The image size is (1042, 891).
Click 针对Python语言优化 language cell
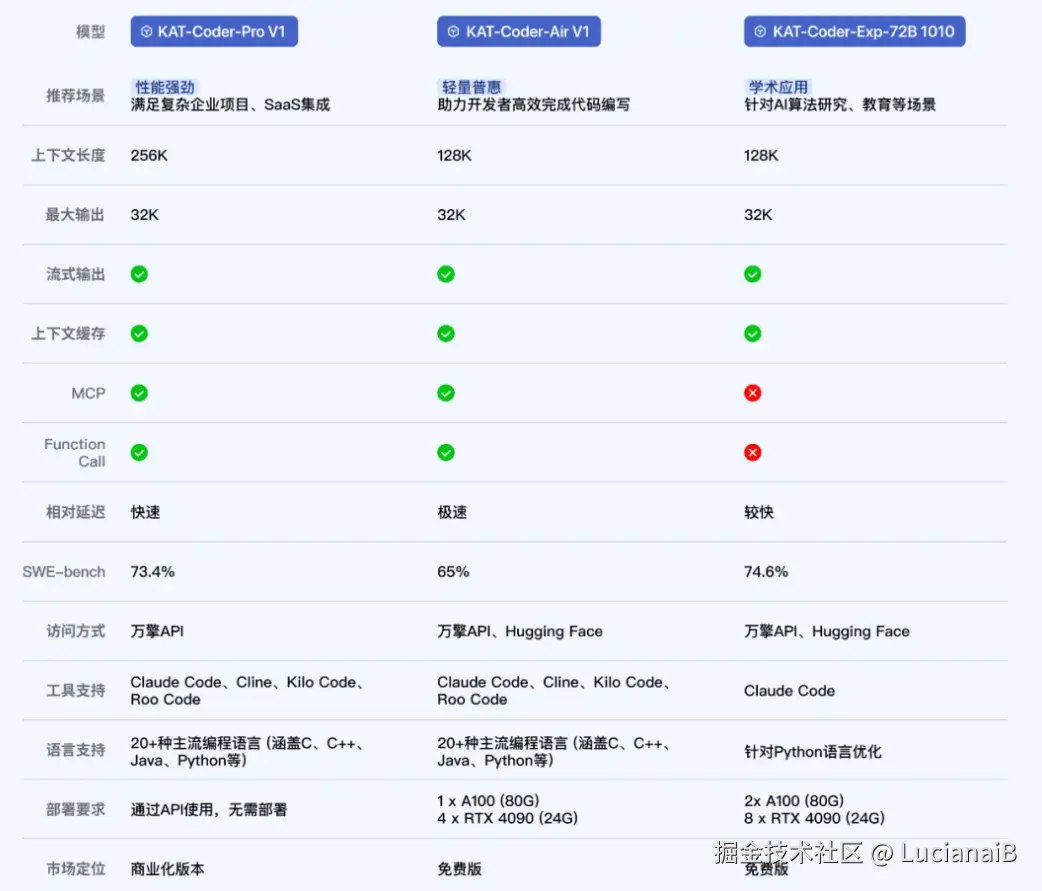coord(813,751)
